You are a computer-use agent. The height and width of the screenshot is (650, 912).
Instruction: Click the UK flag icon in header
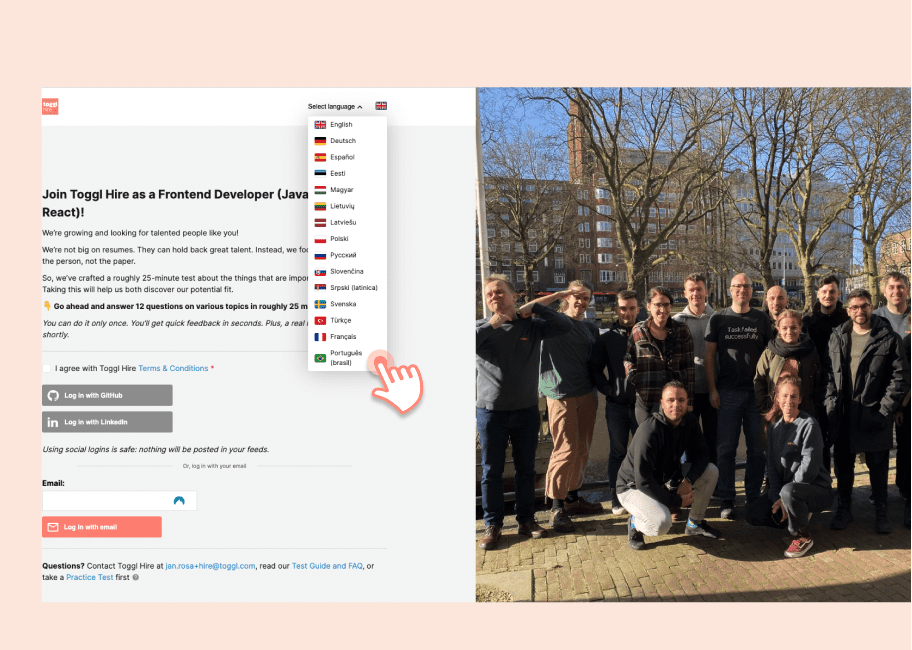(381, 106)
